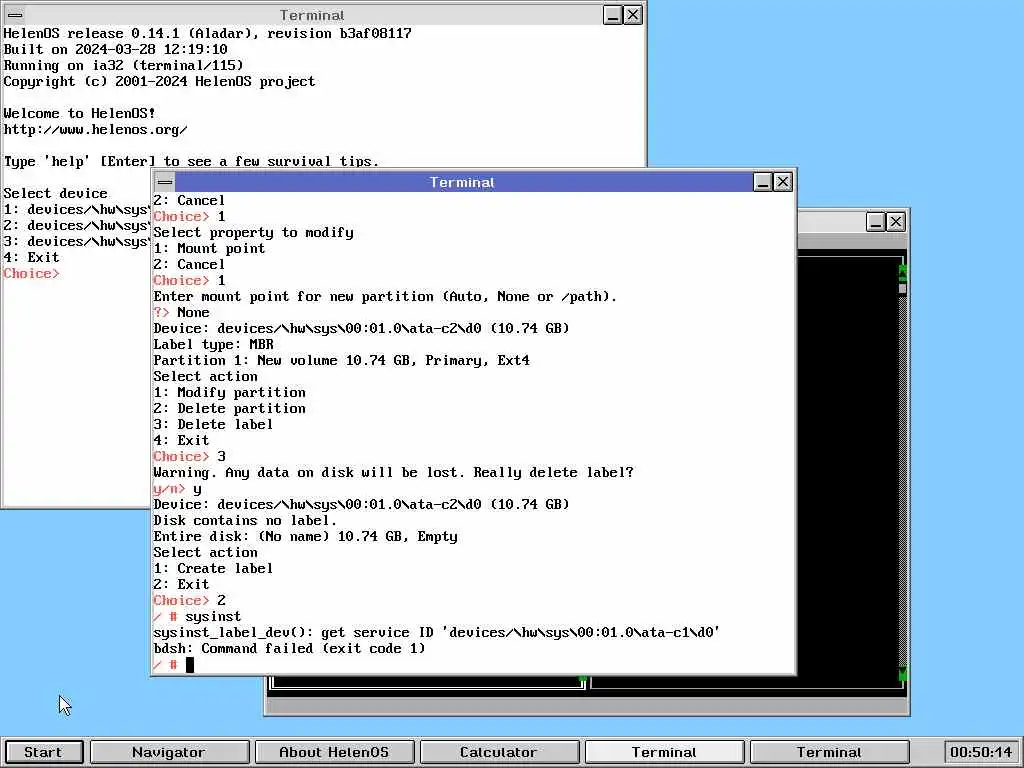The width and height of the screenshot is (1024, 768).
Task: Click the 'HelenOS release 0.14.1 (Aladar)' line
Action: pyautogui.click(x=208, y=33)
